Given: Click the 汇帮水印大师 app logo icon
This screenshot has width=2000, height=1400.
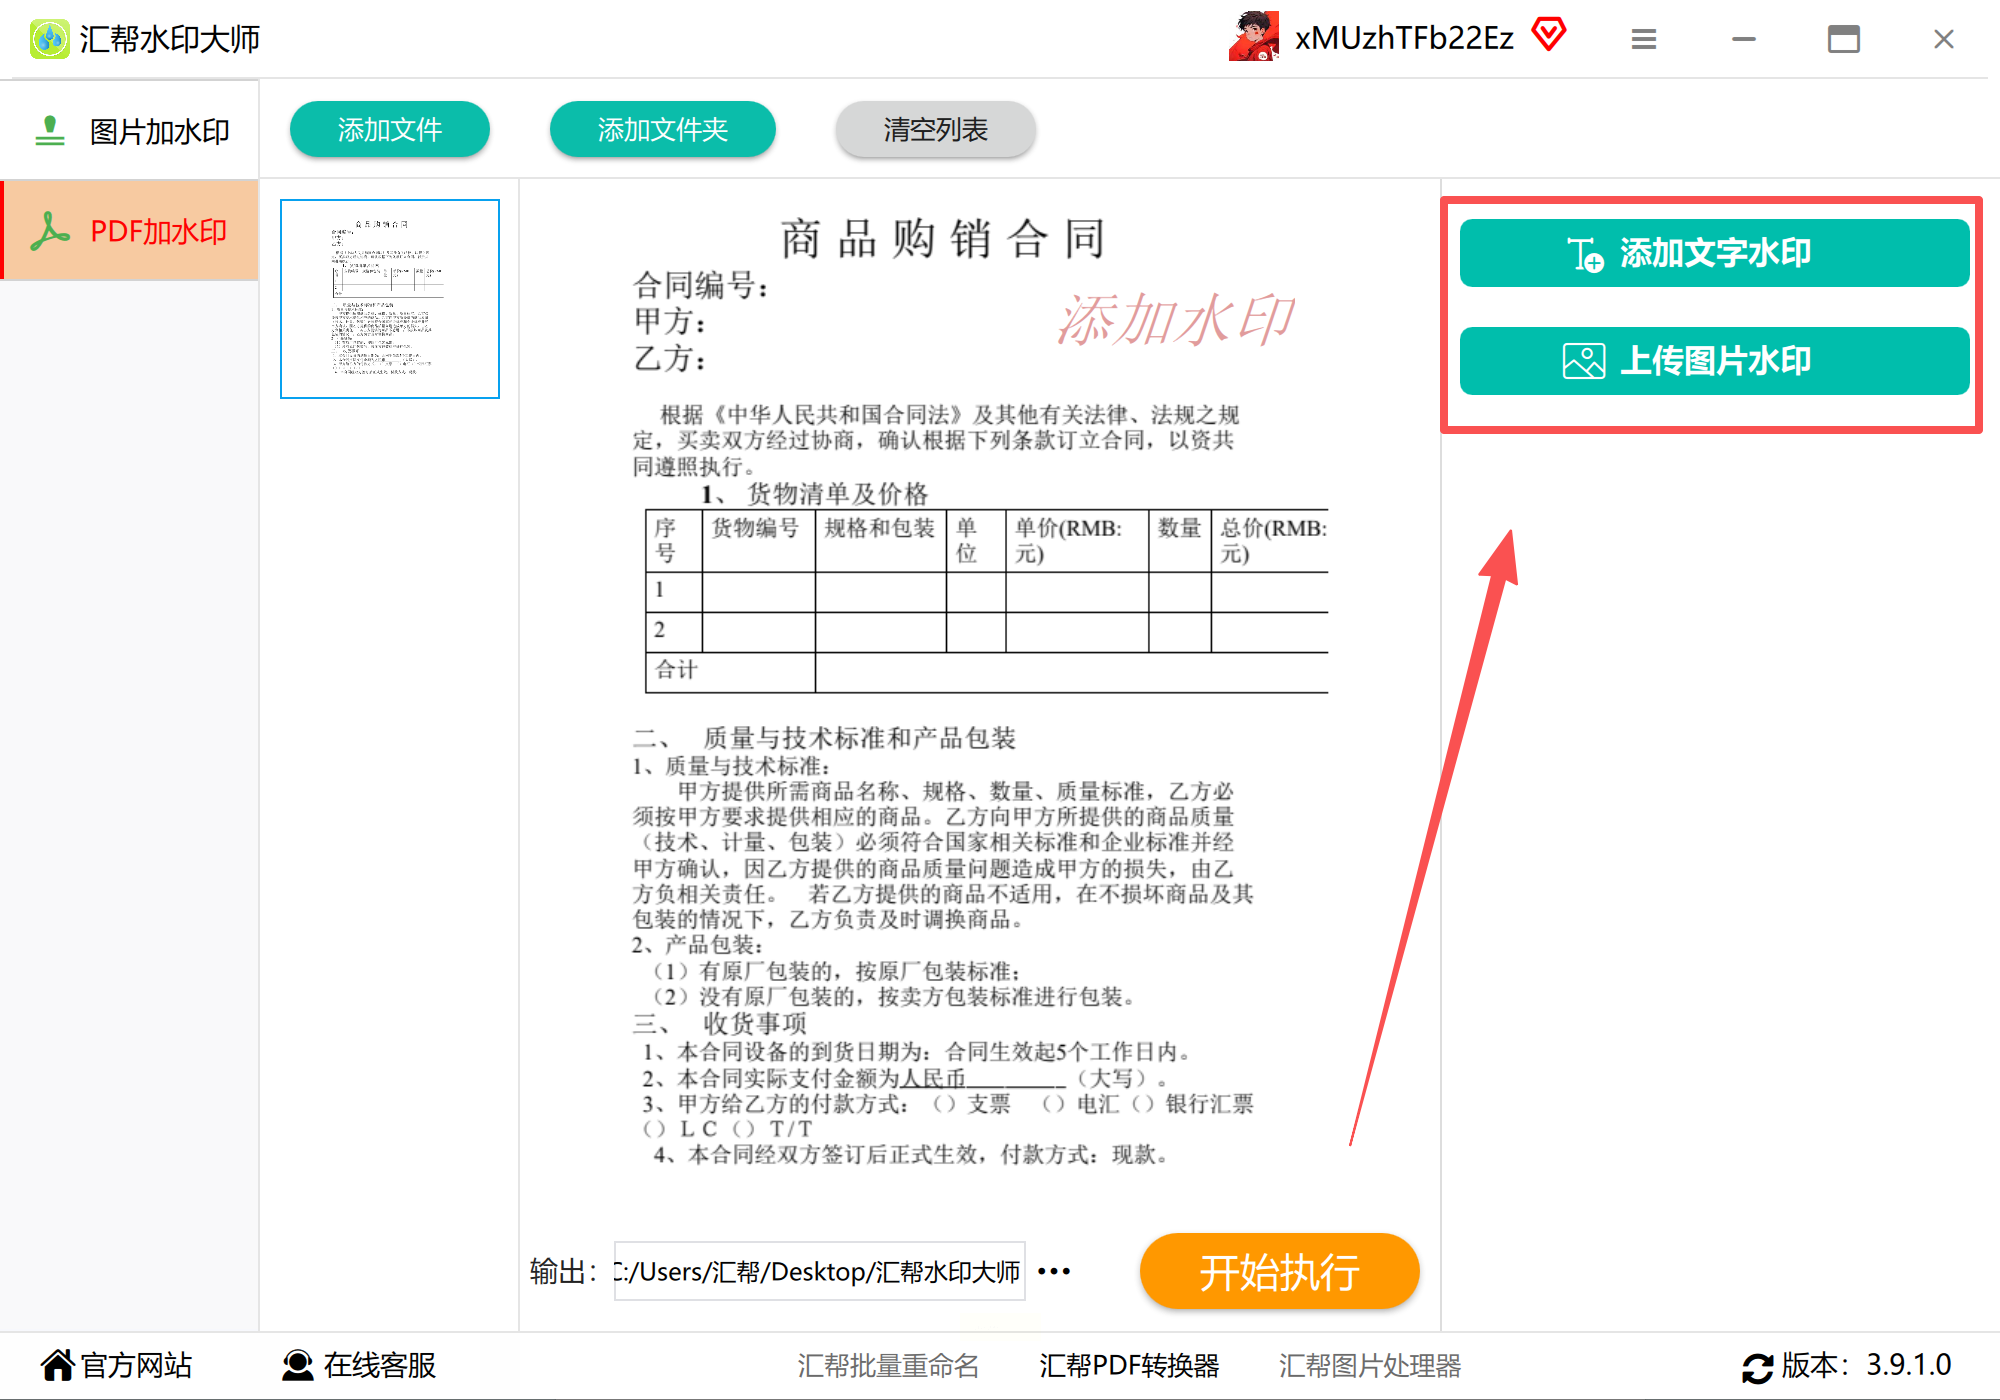Looking at the screenshot, I should tap(49, 39).
